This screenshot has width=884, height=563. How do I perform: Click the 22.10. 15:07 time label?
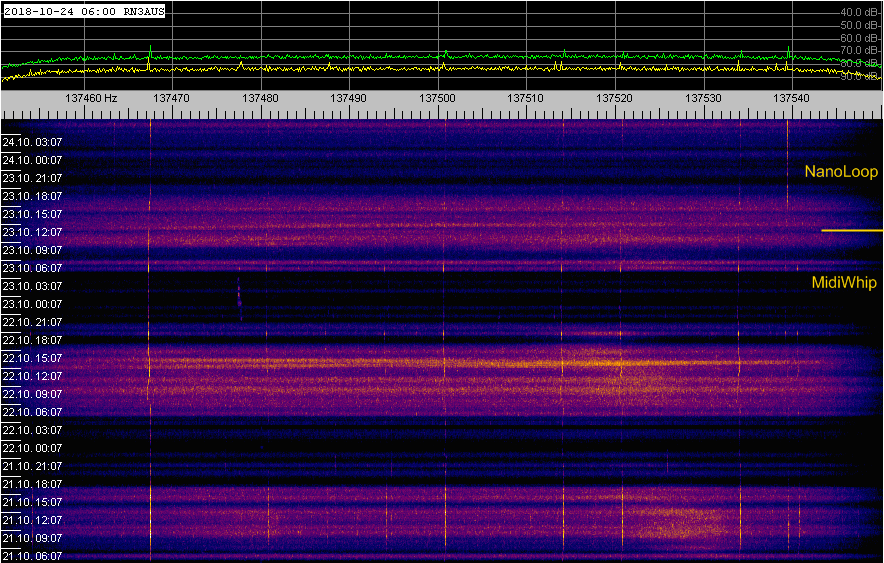(32, 358)
